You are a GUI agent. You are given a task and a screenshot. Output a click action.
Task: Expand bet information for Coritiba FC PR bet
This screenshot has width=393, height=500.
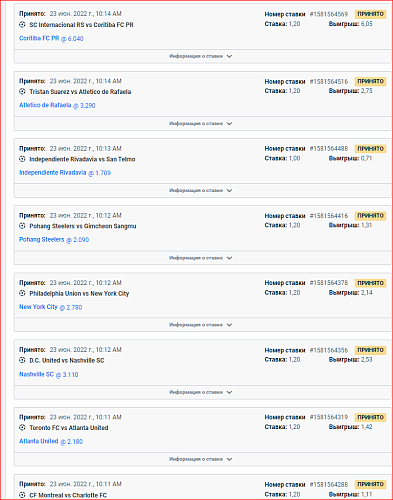(x=201, y=56)
